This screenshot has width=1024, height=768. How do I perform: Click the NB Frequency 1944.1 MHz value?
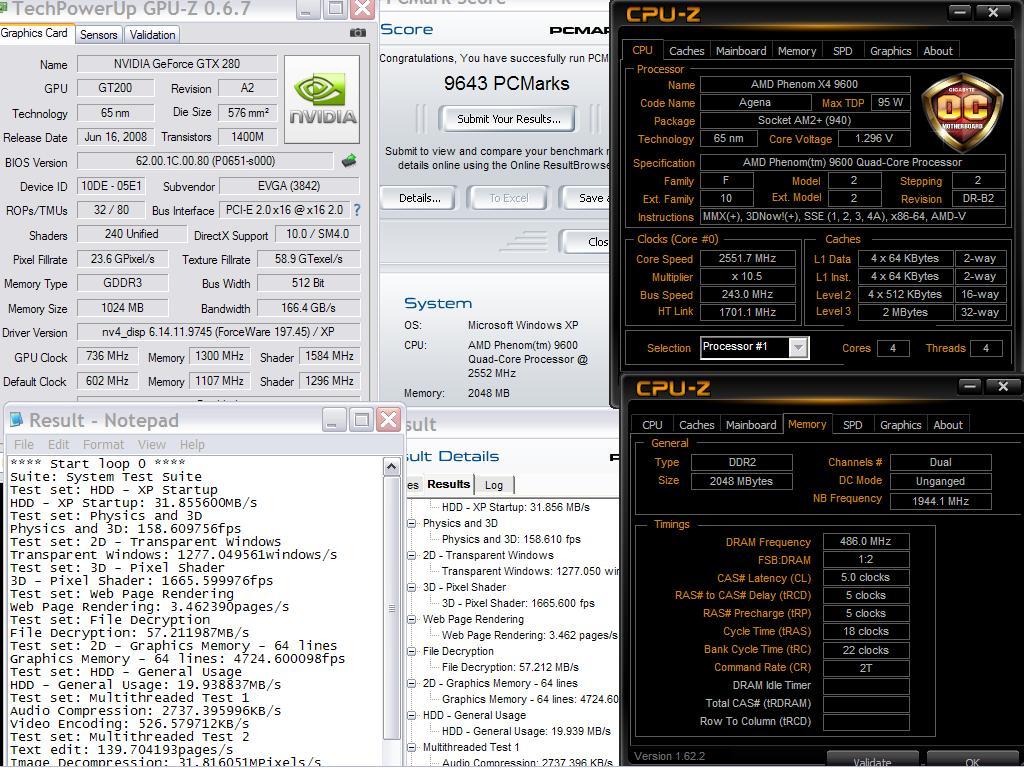click(940, 501)
